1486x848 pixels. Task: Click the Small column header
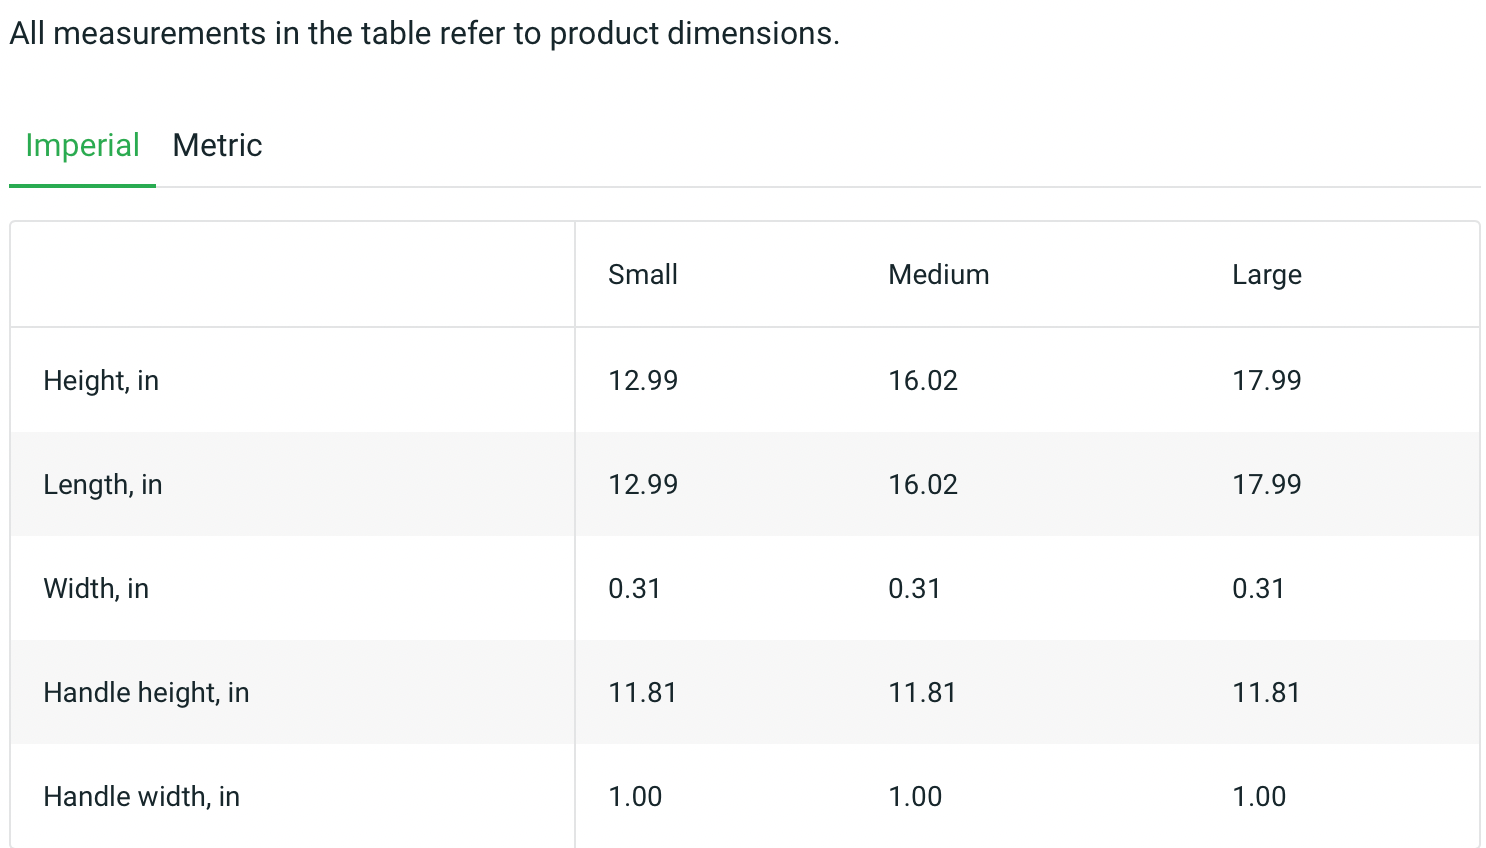tap(643, 275)
